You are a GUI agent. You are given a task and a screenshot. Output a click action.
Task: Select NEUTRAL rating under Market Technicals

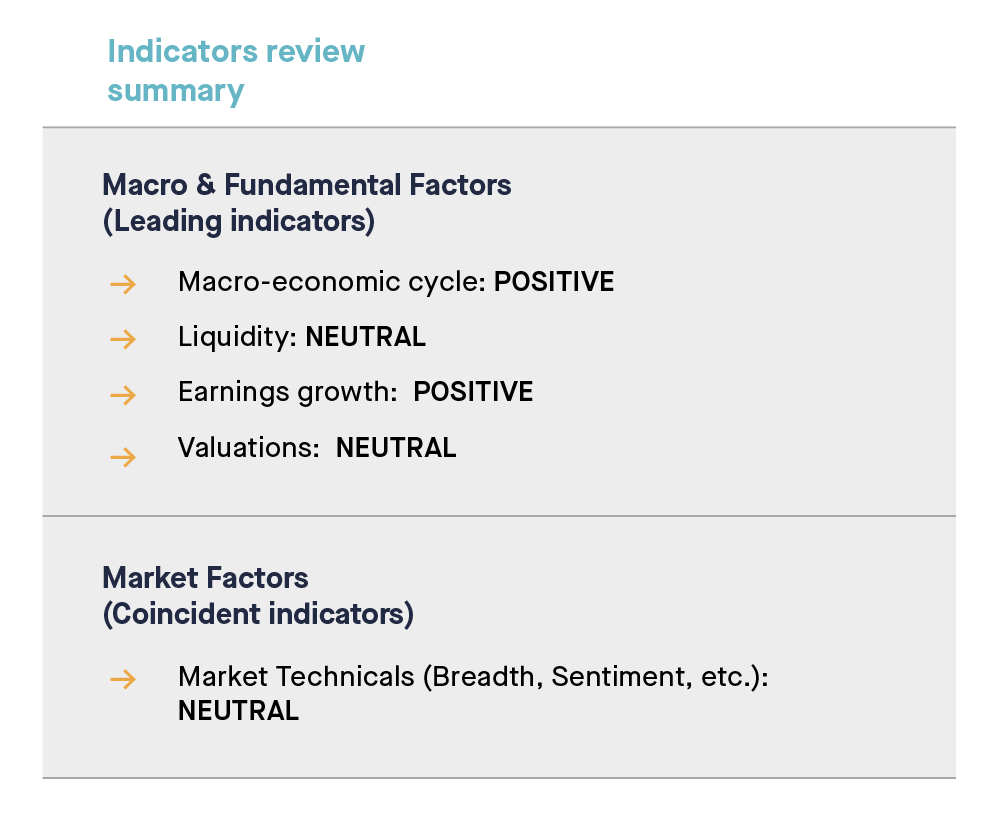238,711
